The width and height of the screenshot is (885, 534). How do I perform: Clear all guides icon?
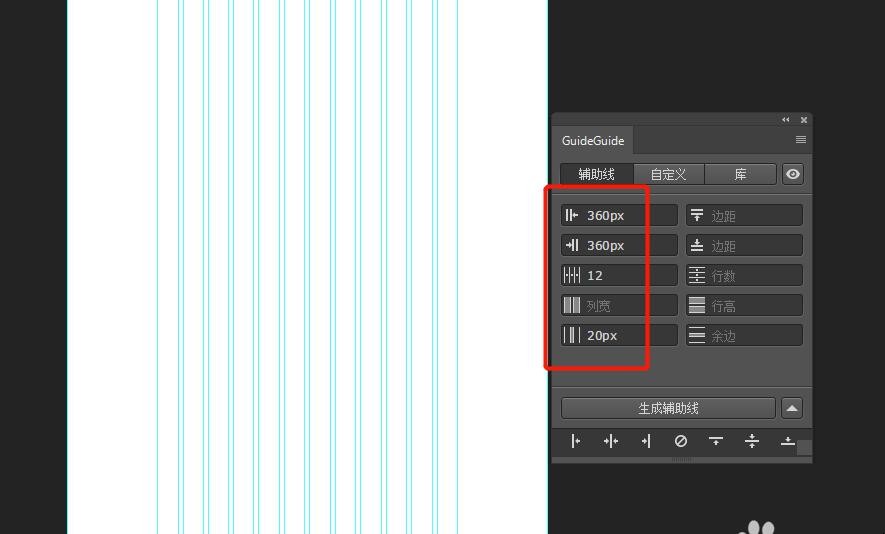click(x=681, y=441)
